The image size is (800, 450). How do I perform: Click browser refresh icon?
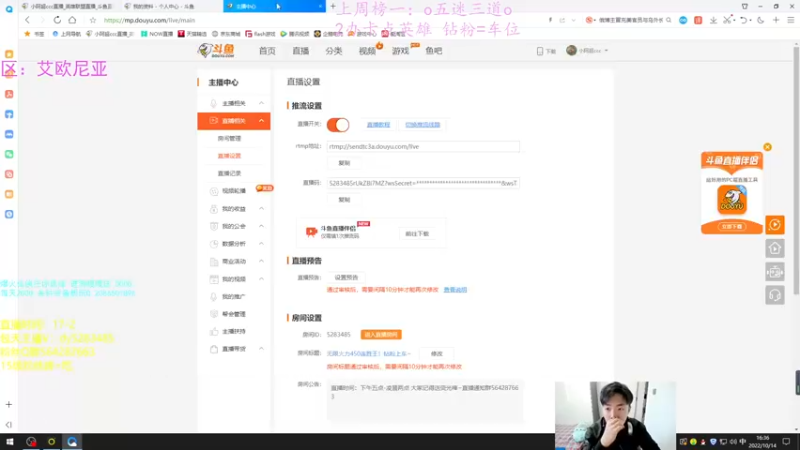57,20
